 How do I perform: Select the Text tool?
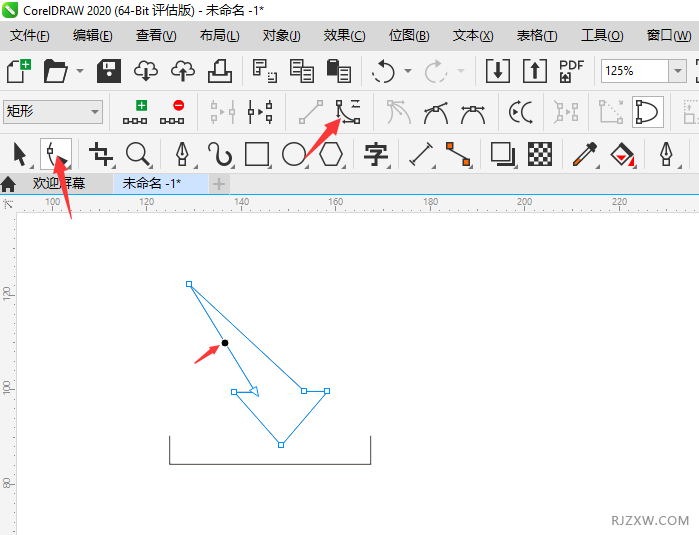[376, 154]
